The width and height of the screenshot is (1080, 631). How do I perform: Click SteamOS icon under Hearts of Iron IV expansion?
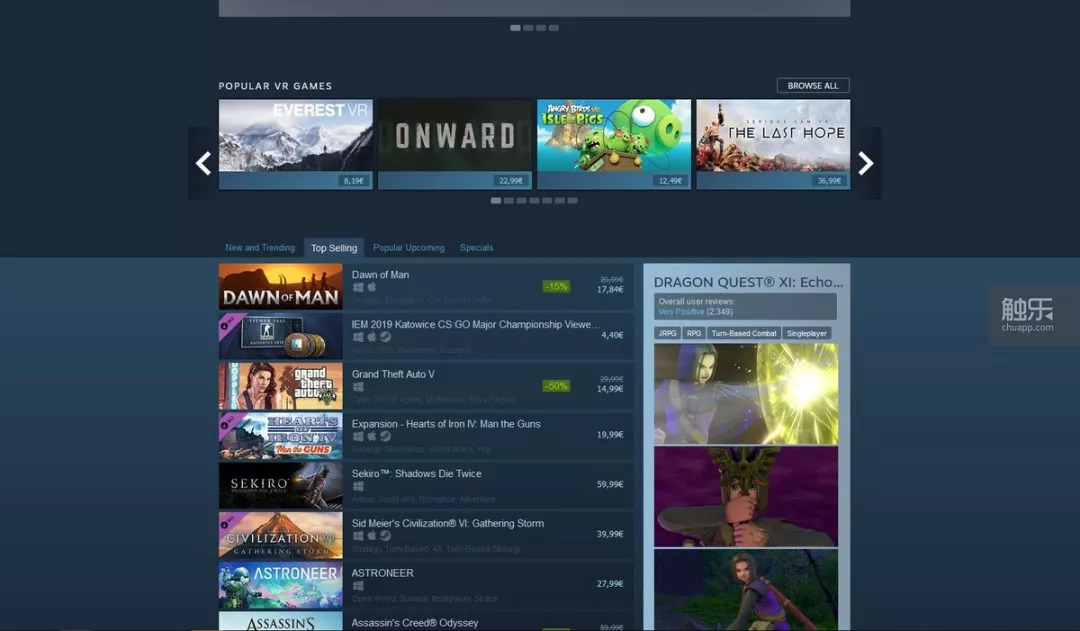[x=385, y=436]
